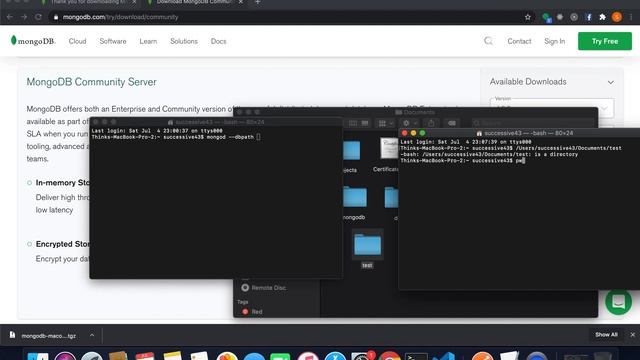The height and width of the screenshot is (360, 640).
Task: Open Terminal from the Dock
Action: (416, 357)
